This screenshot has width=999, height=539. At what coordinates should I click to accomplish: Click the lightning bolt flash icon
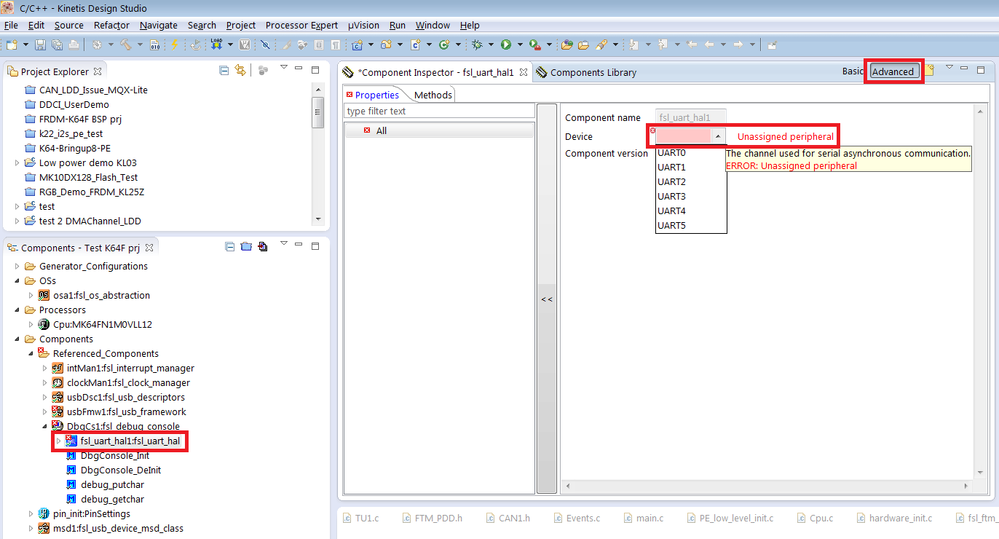point(174,45)
